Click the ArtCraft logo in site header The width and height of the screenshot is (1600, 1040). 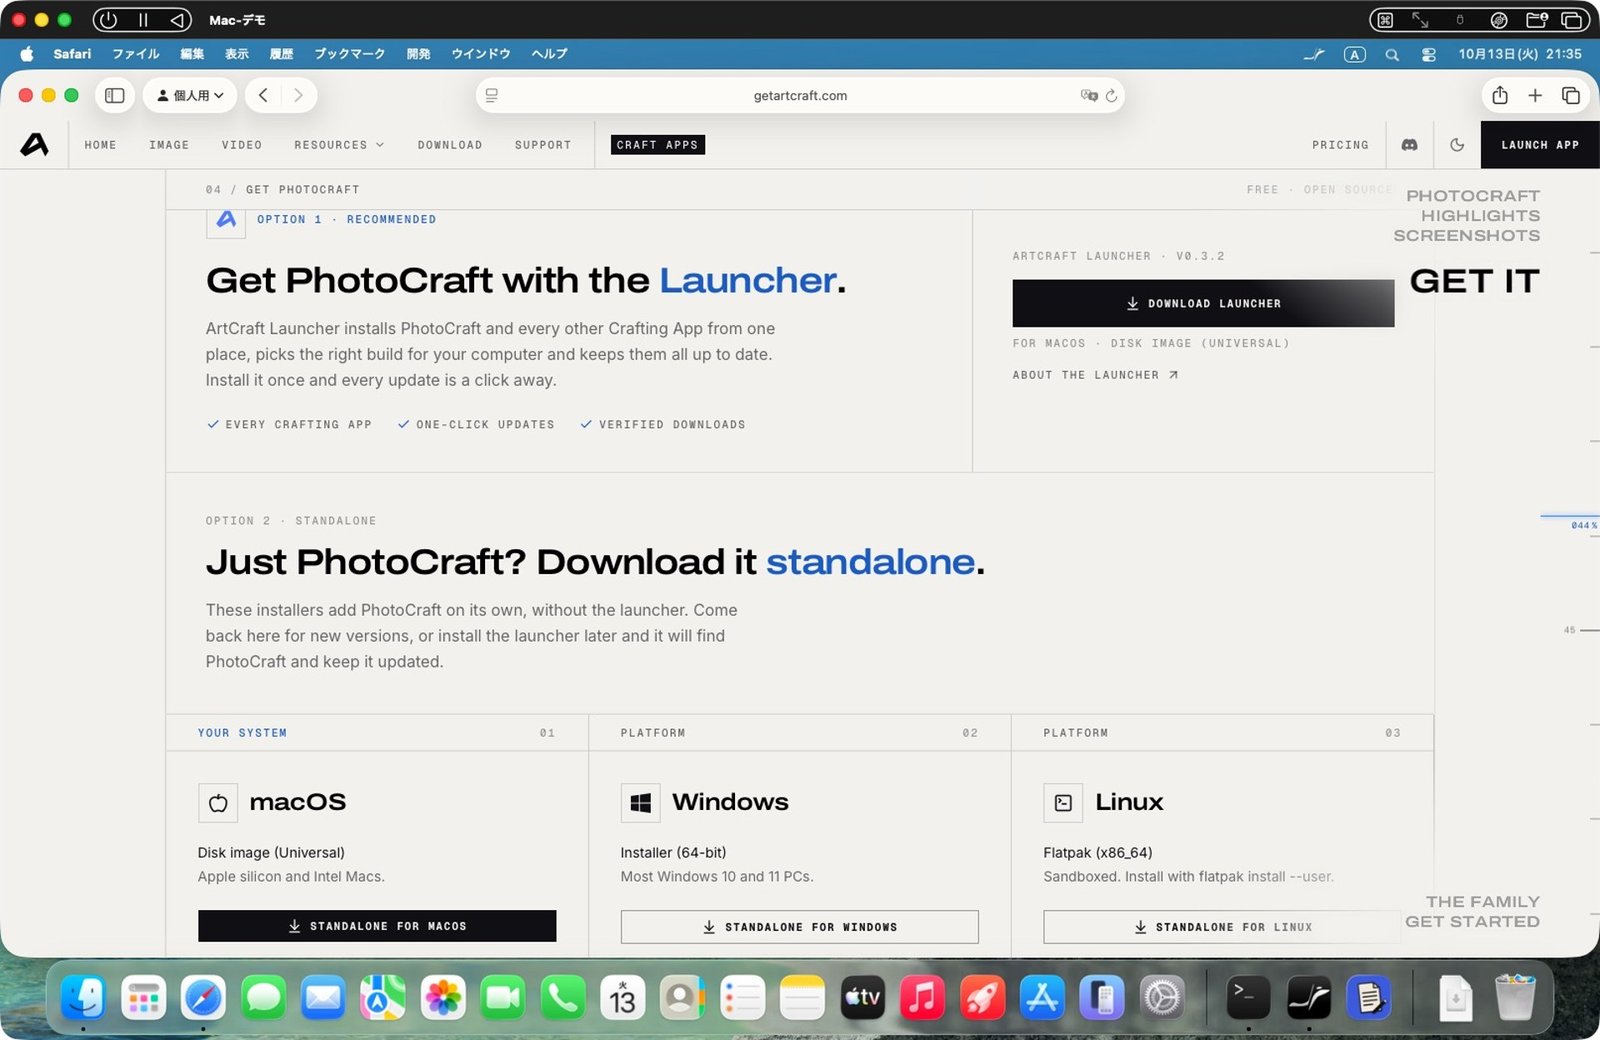[35, 145]
